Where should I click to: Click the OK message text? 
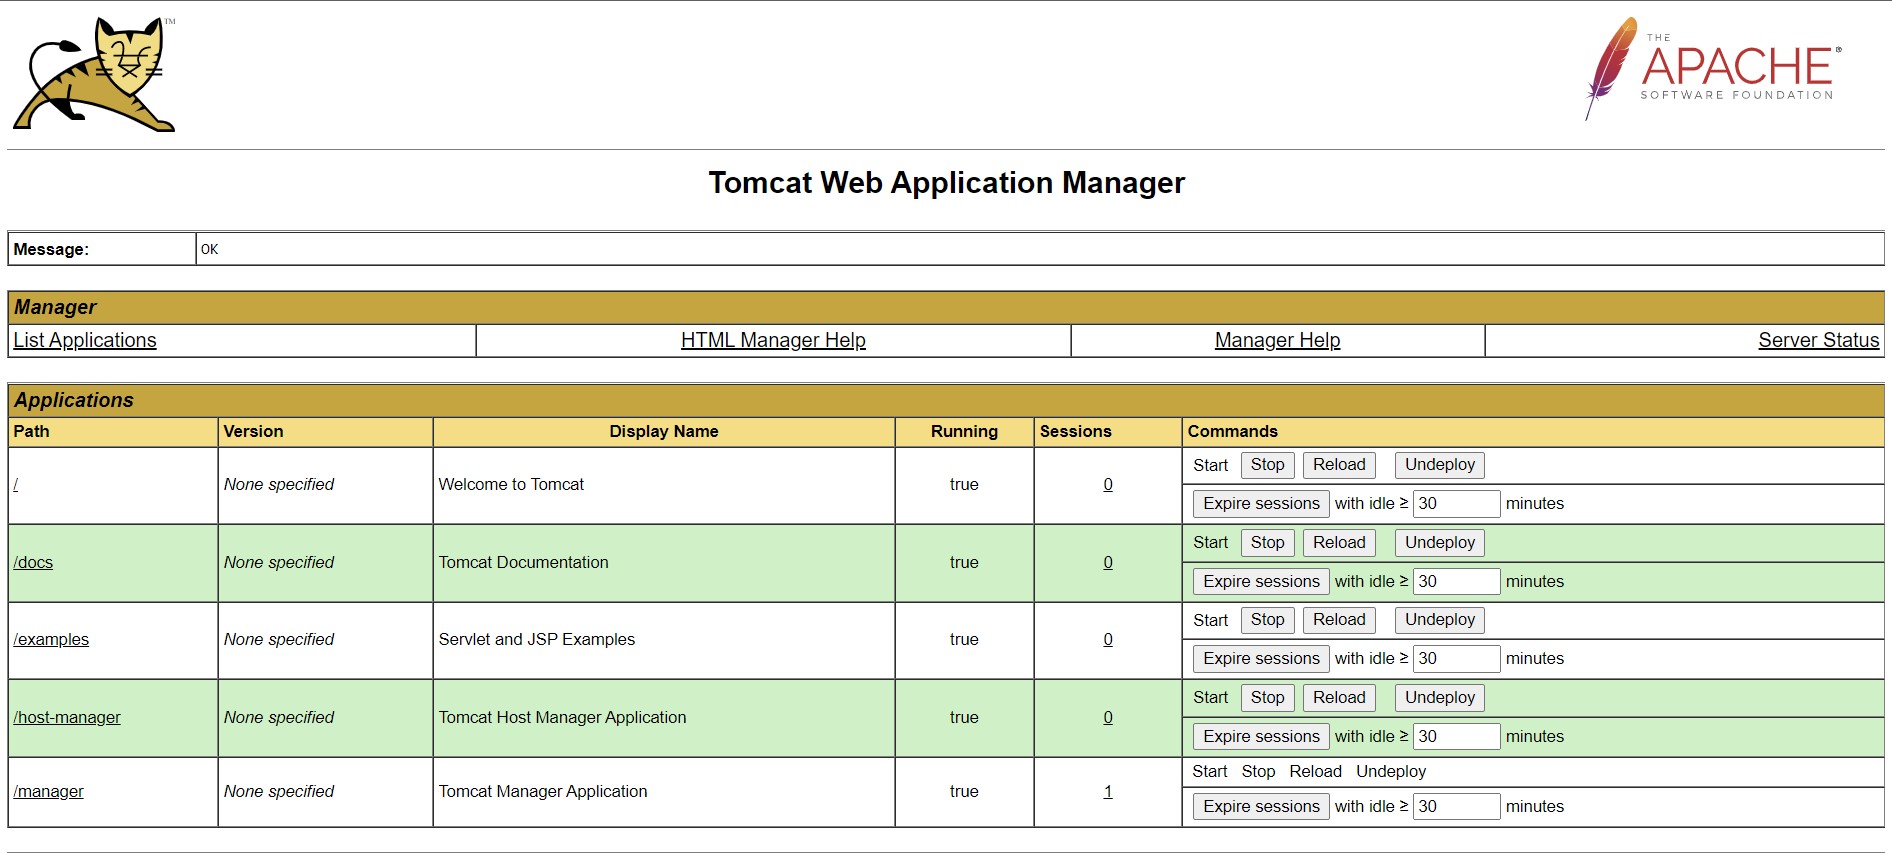tap(209, 249)
